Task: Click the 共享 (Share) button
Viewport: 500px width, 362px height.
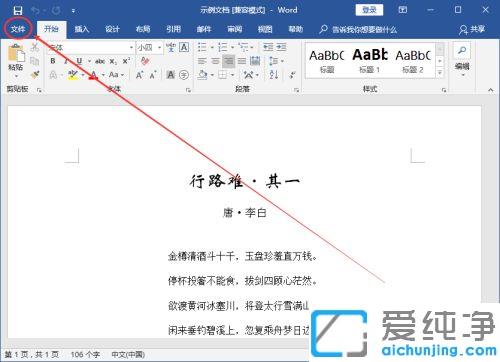Action: pos(472,30)
